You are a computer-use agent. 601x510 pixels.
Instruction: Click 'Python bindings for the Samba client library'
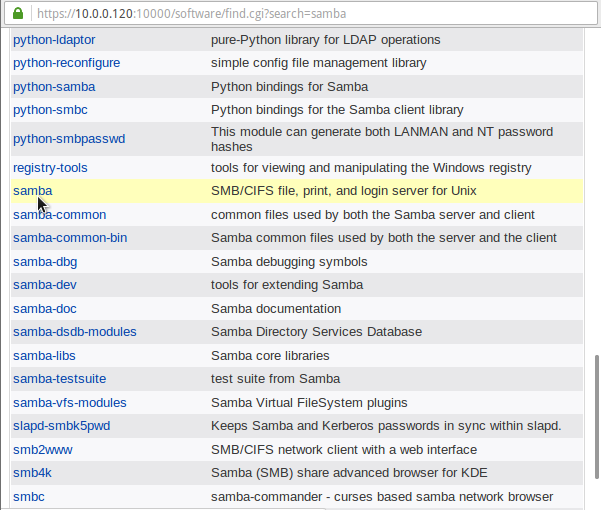coord(337,110)
